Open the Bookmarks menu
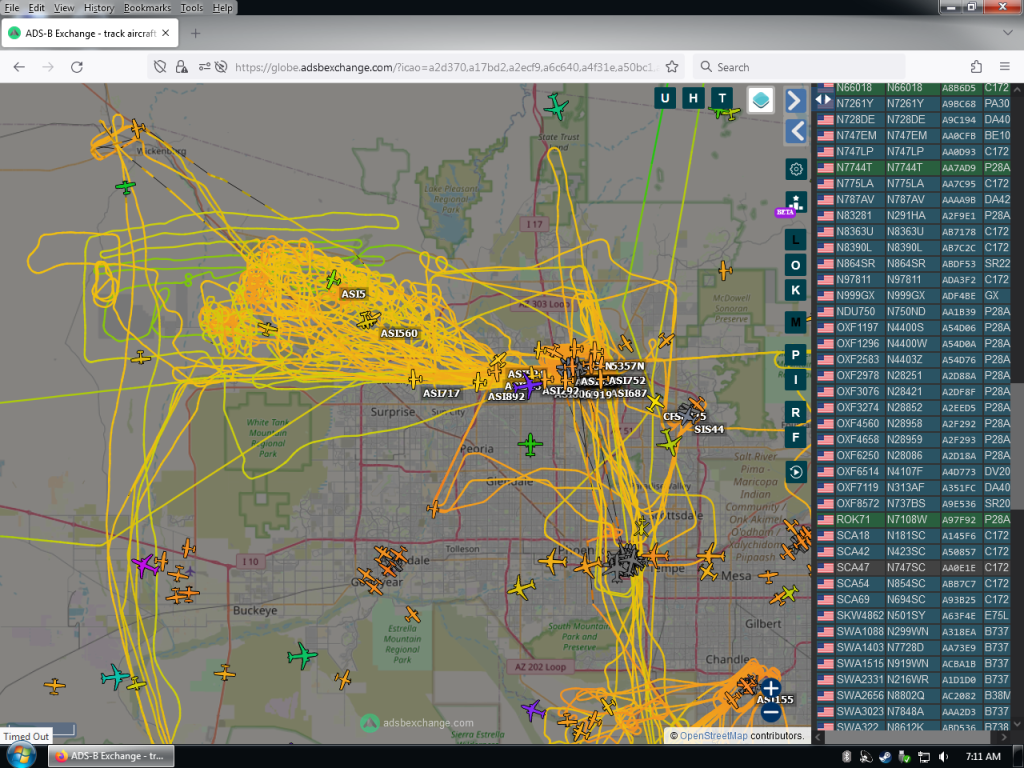The image size is (1024, 768). coord(147,8)
